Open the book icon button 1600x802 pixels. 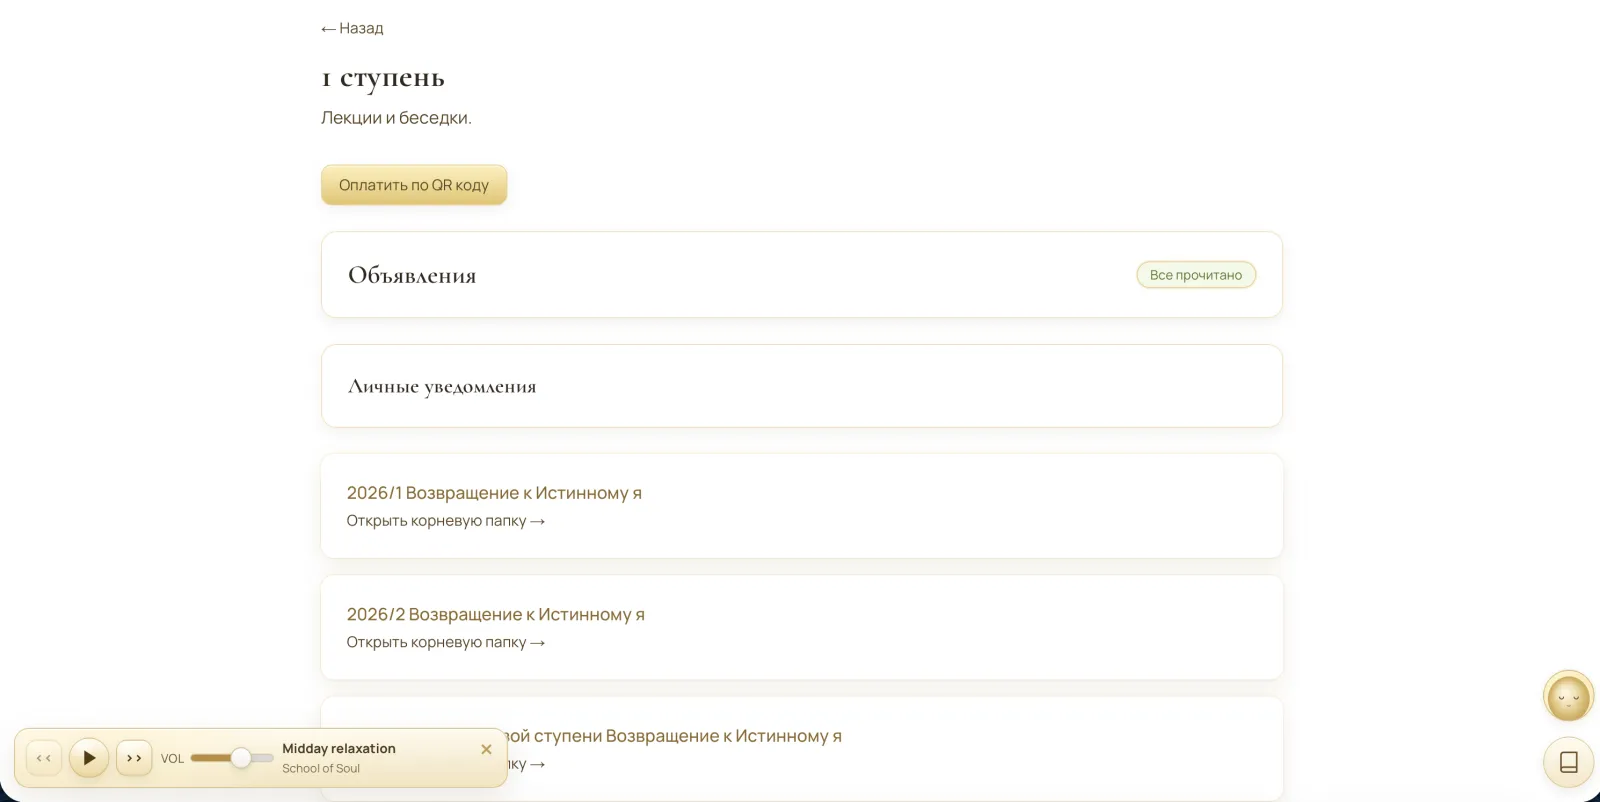click(1569, 762)
